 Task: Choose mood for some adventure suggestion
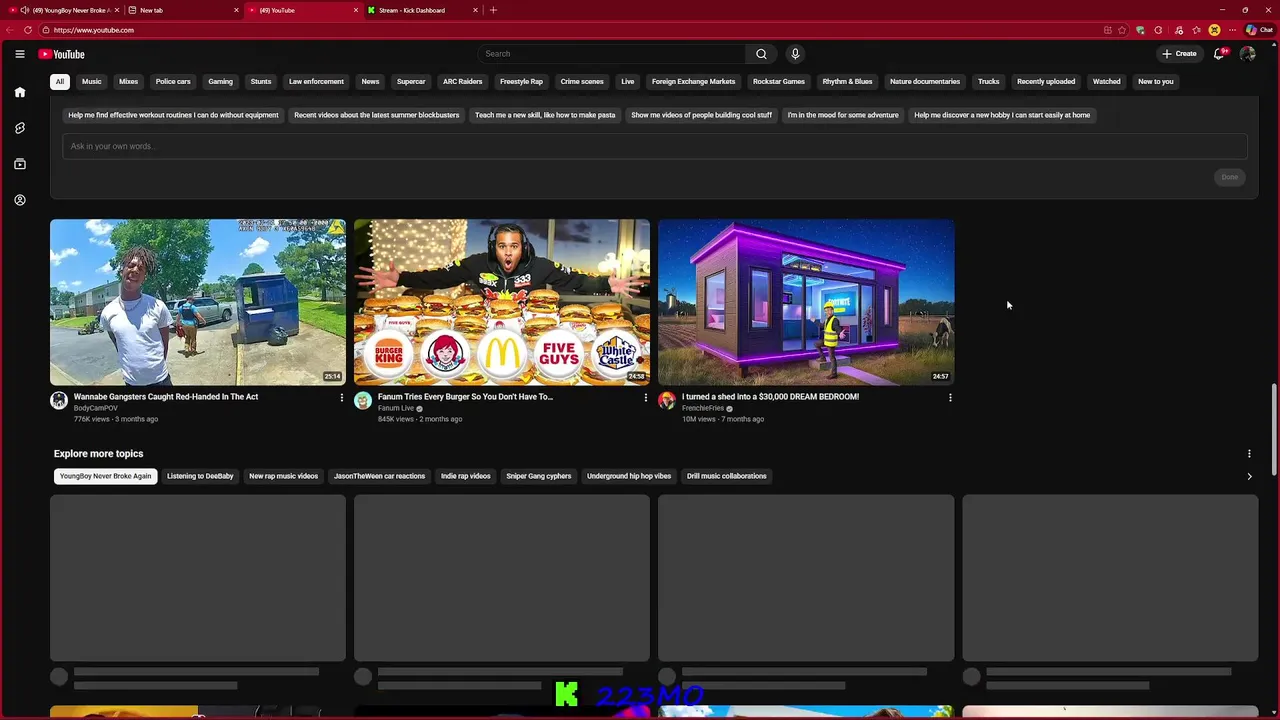point(843,115)
